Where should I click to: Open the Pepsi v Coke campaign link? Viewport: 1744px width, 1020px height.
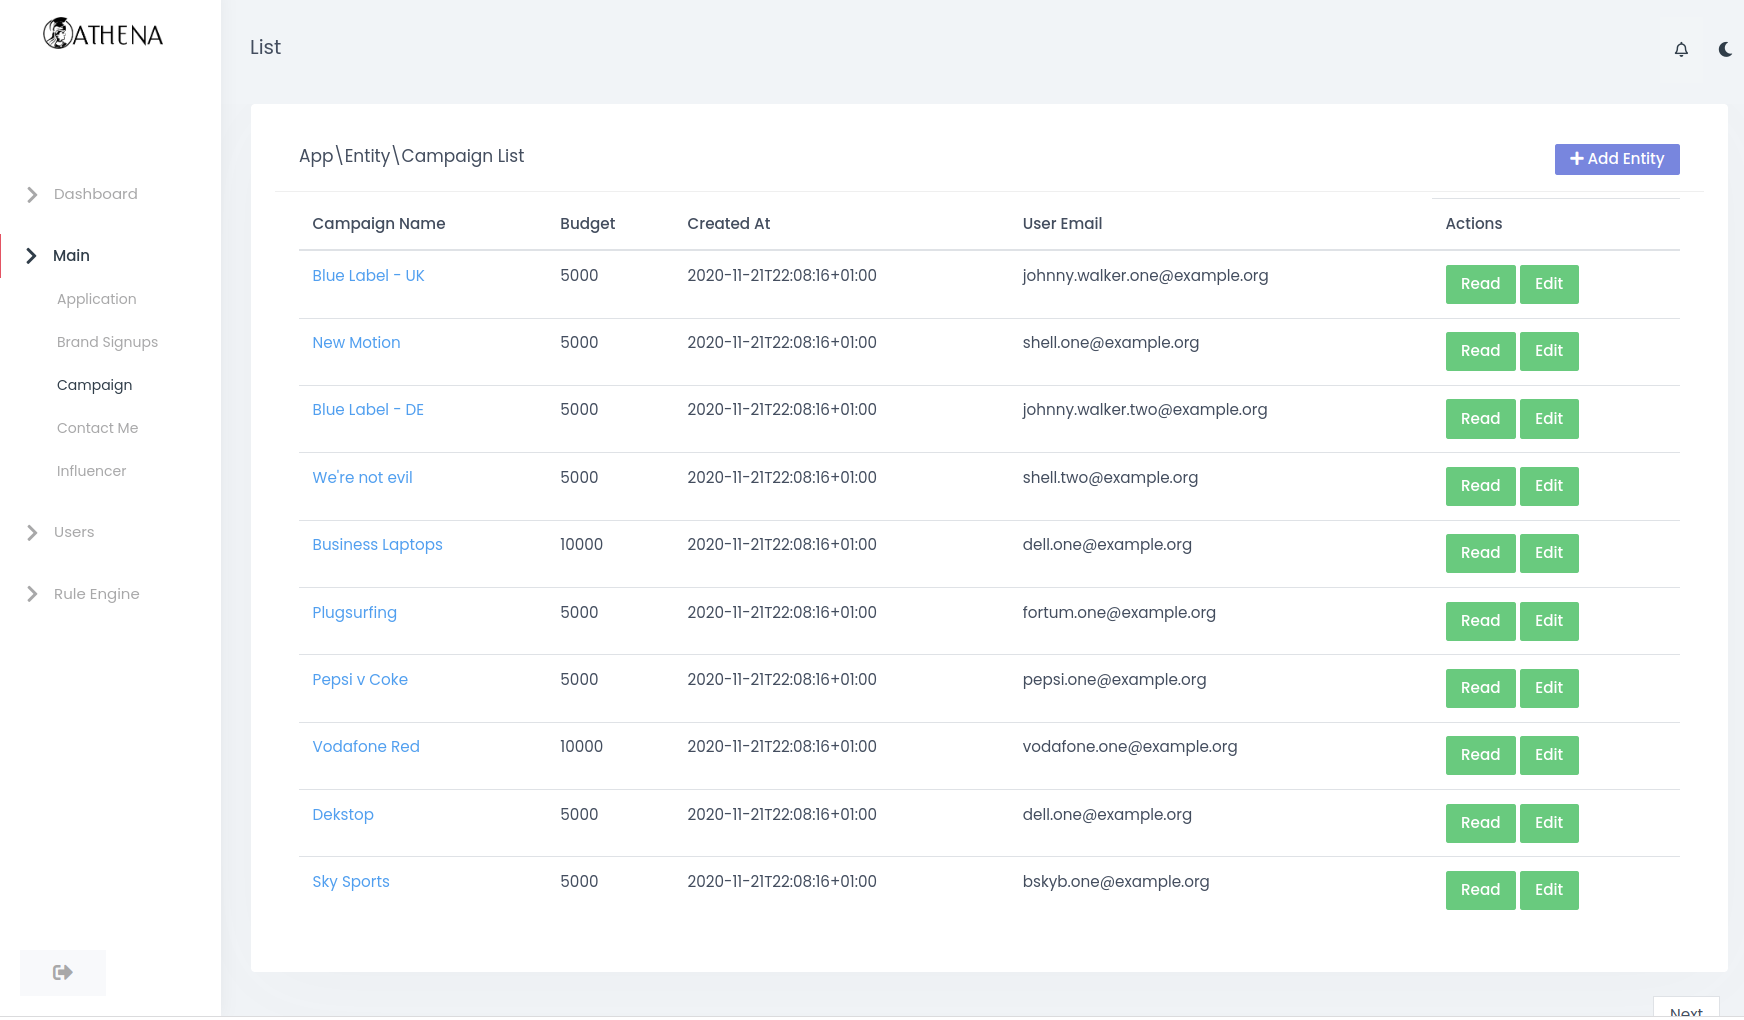pos(360,680)
